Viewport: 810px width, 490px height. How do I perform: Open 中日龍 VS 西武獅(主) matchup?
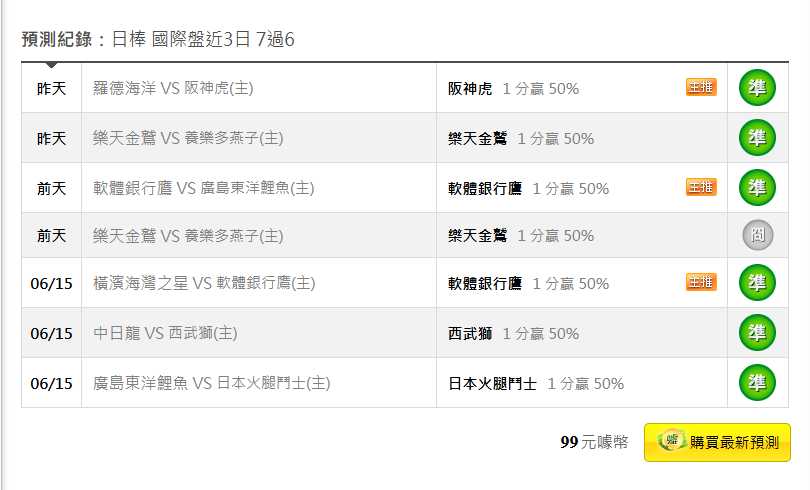(165, 333)
